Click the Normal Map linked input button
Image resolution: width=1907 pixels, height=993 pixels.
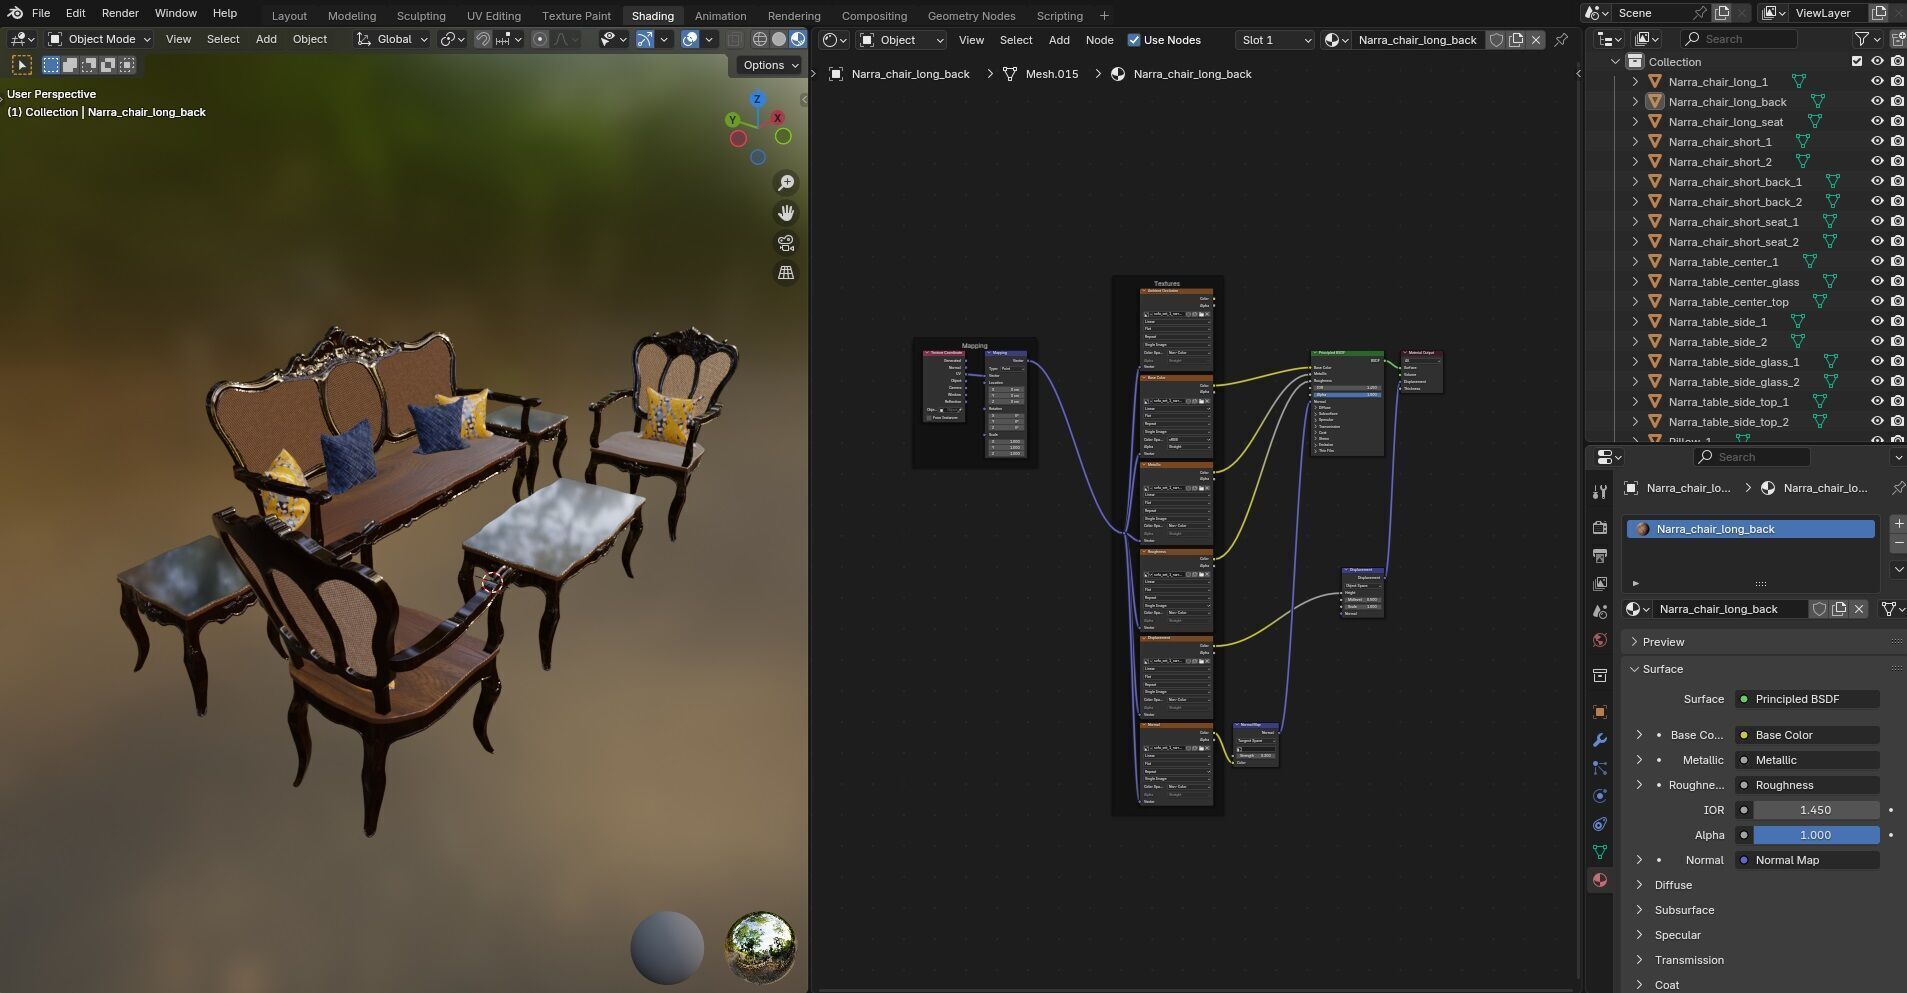[1807, 860]
